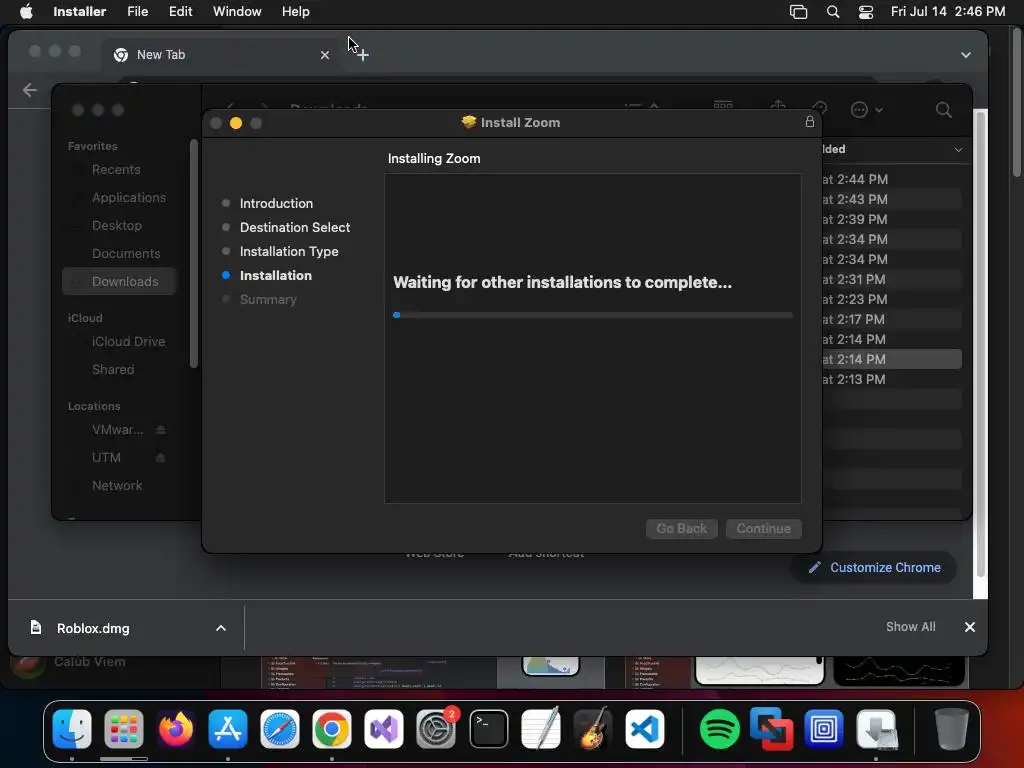Open the Installer menu
This screenshot has height=768, width=1024.
pyautogui.click(x=79, y=12)
